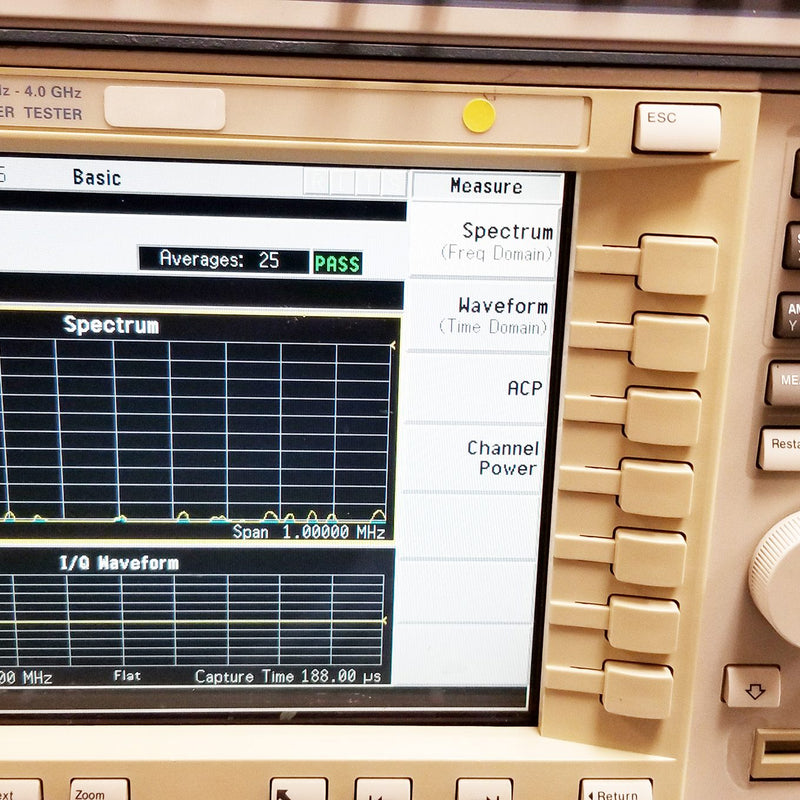Push the physical softkey beside Spectrum (Freq Domain)
This screenshot has width=800, height=800.
[678, 265]
